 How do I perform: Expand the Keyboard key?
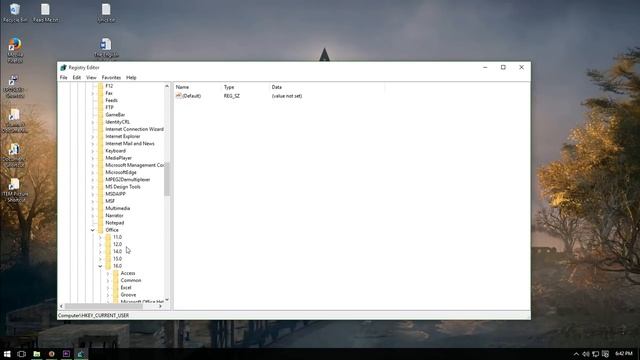[x=93, y=151]
